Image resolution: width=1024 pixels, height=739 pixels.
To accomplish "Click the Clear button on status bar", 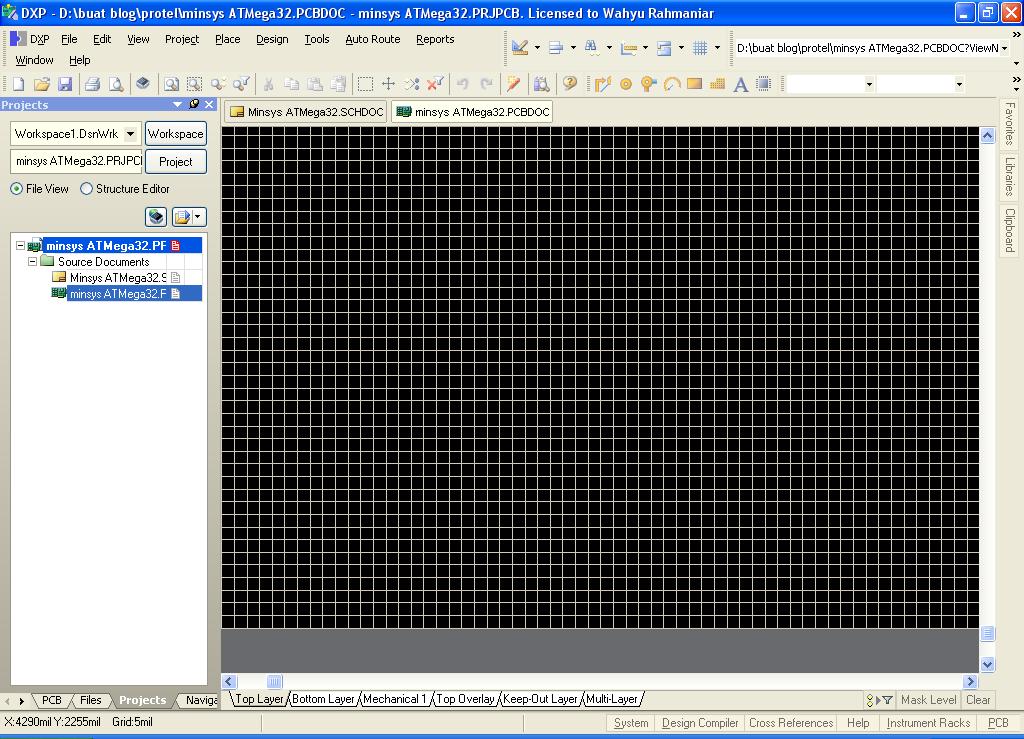I will pos(978,700).
